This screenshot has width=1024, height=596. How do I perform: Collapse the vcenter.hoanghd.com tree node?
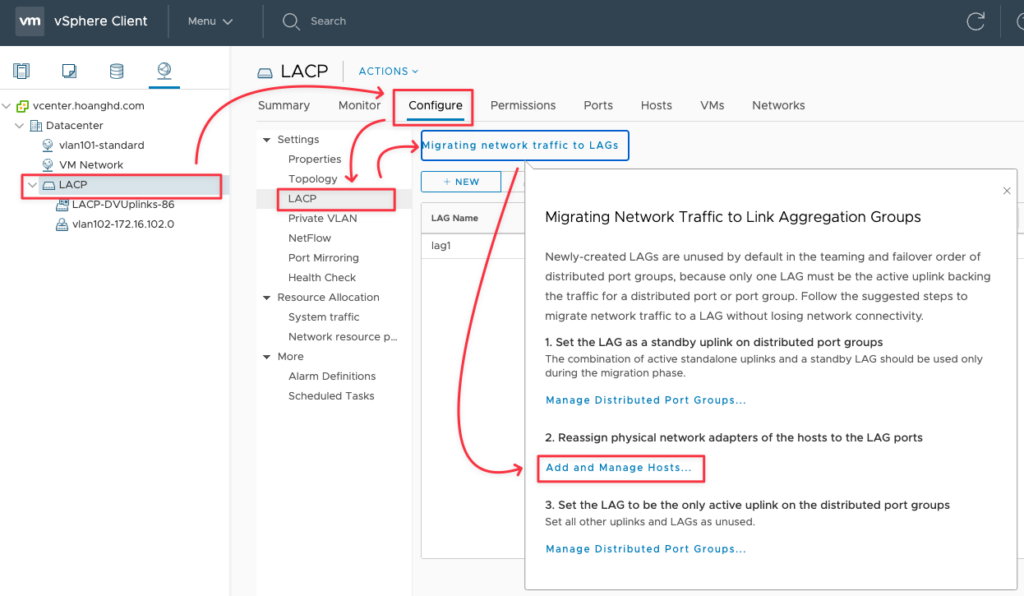click(x=7, y=106)
